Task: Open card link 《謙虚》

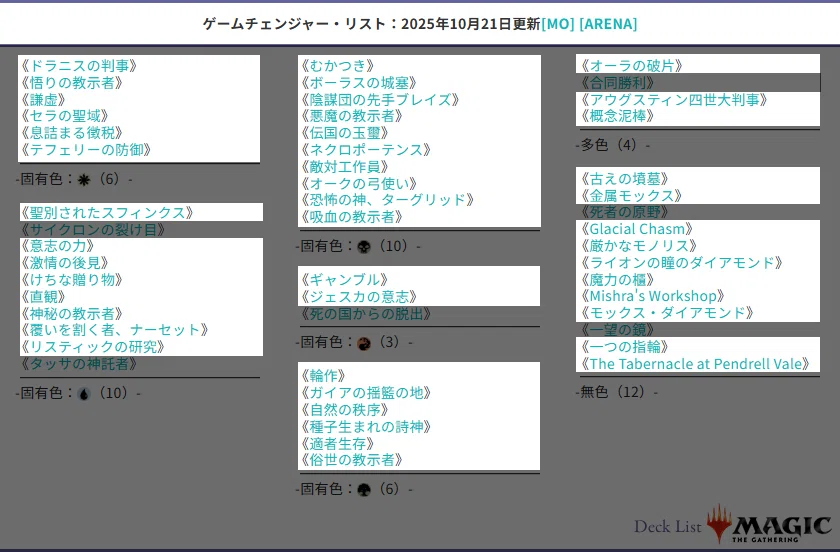Action: [43, 100]
